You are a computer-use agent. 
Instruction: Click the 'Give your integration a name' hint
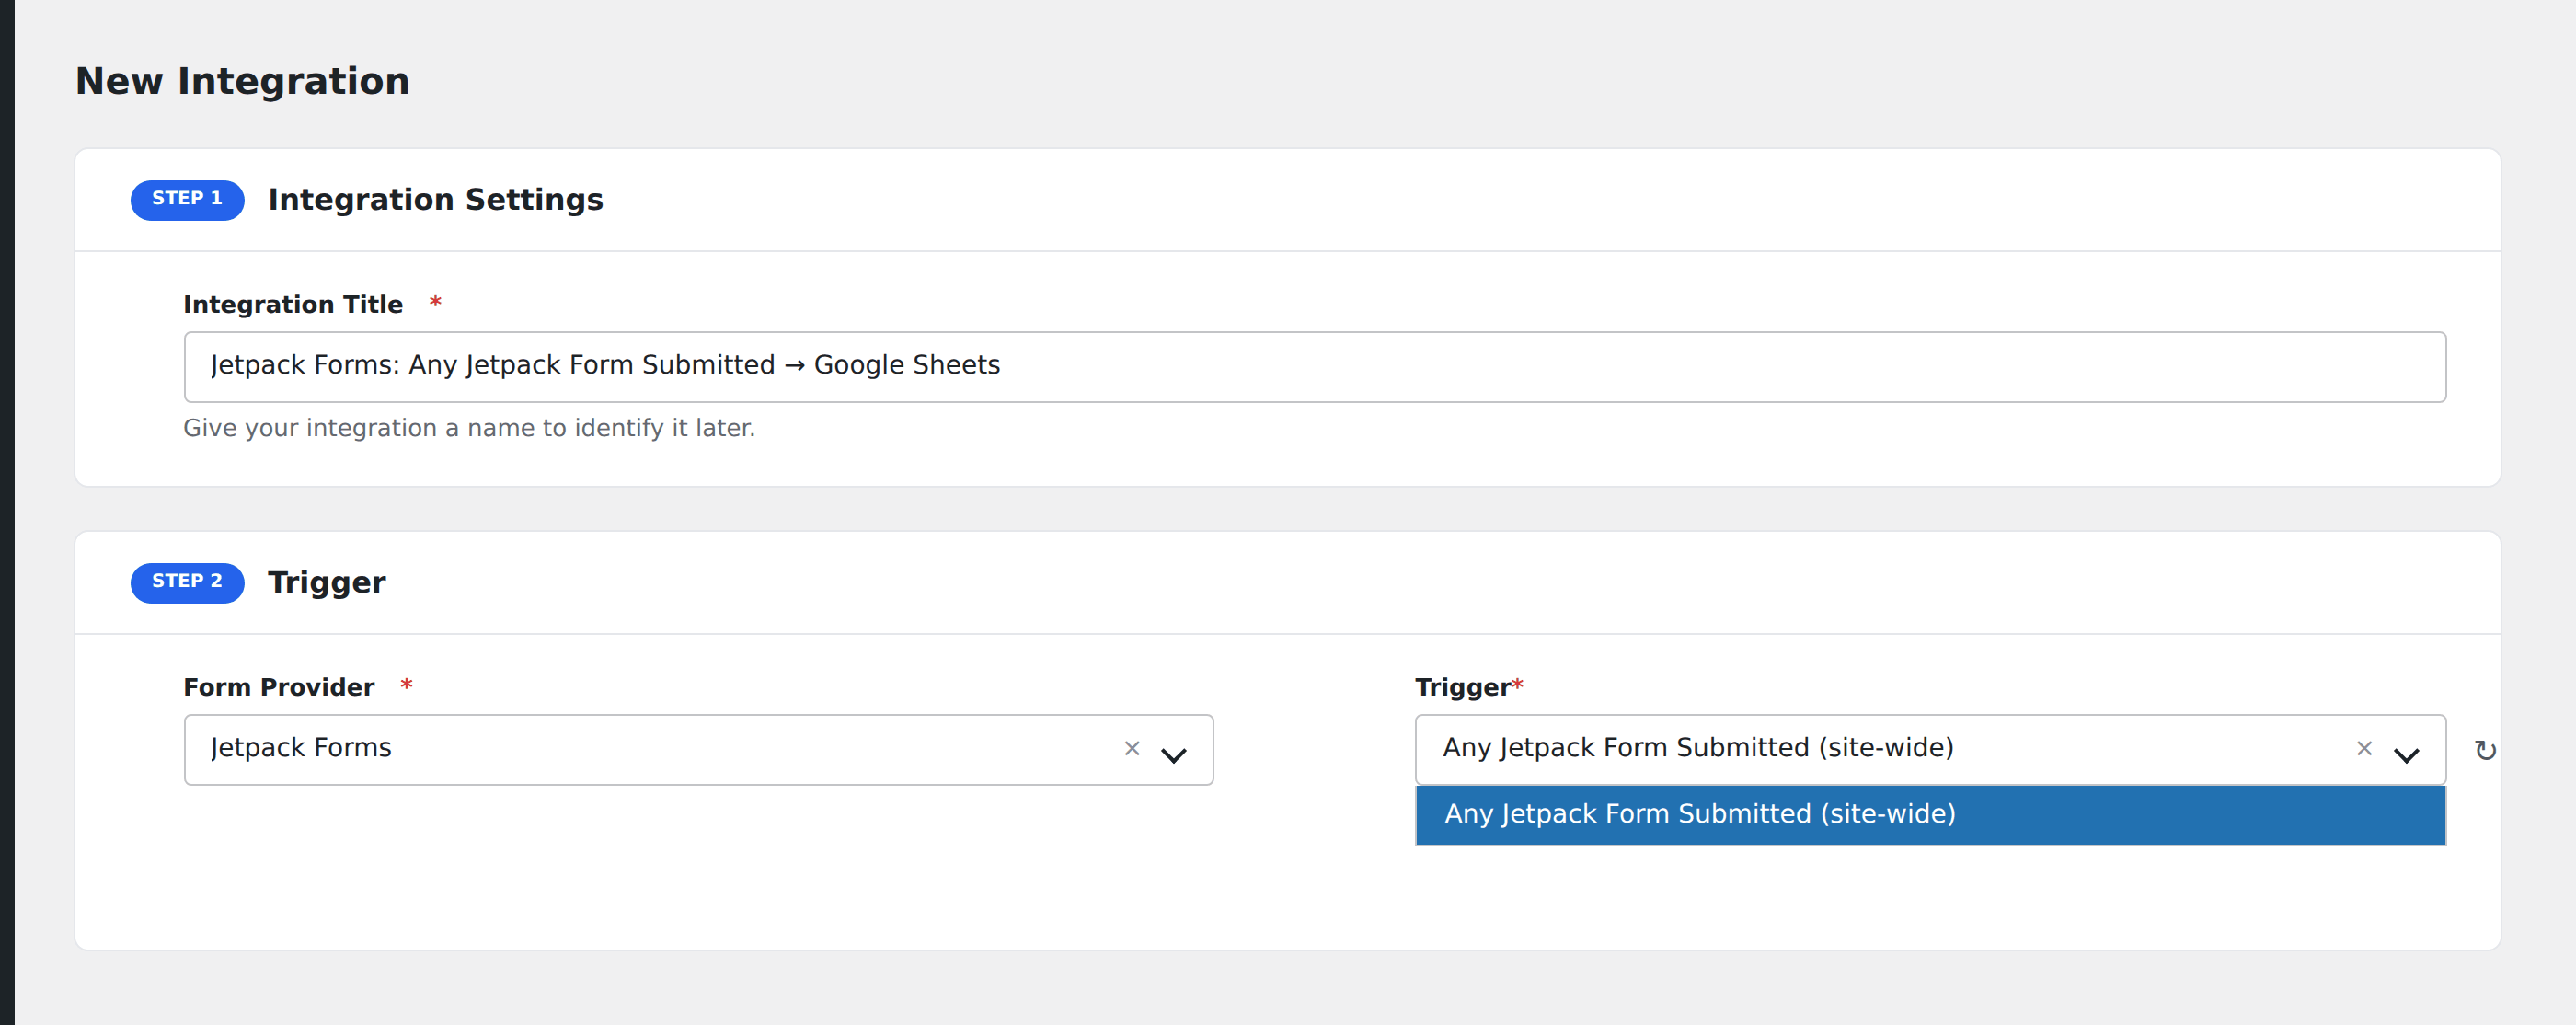pyautogui.click(x=469, y=428)
